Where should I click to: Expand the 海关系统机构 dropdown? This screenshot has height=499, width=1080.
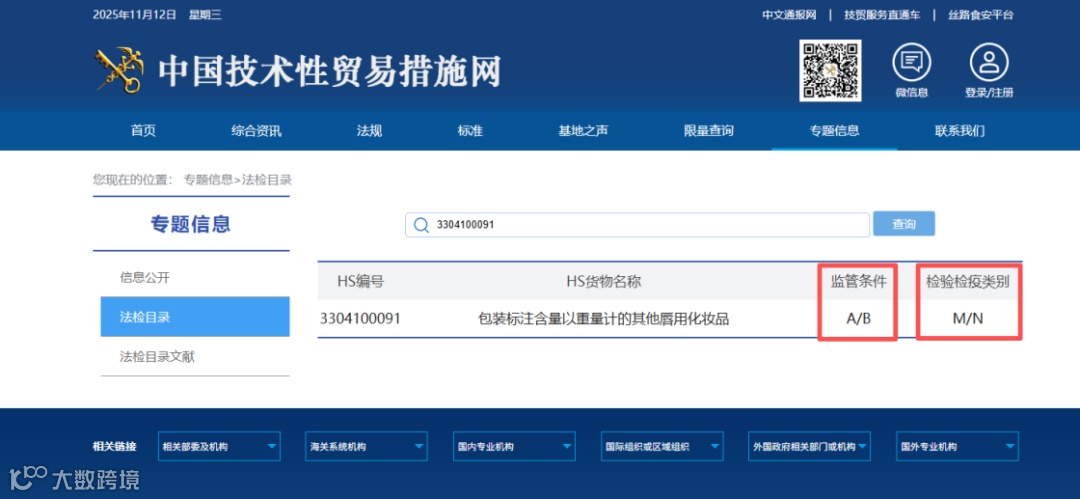366,447
